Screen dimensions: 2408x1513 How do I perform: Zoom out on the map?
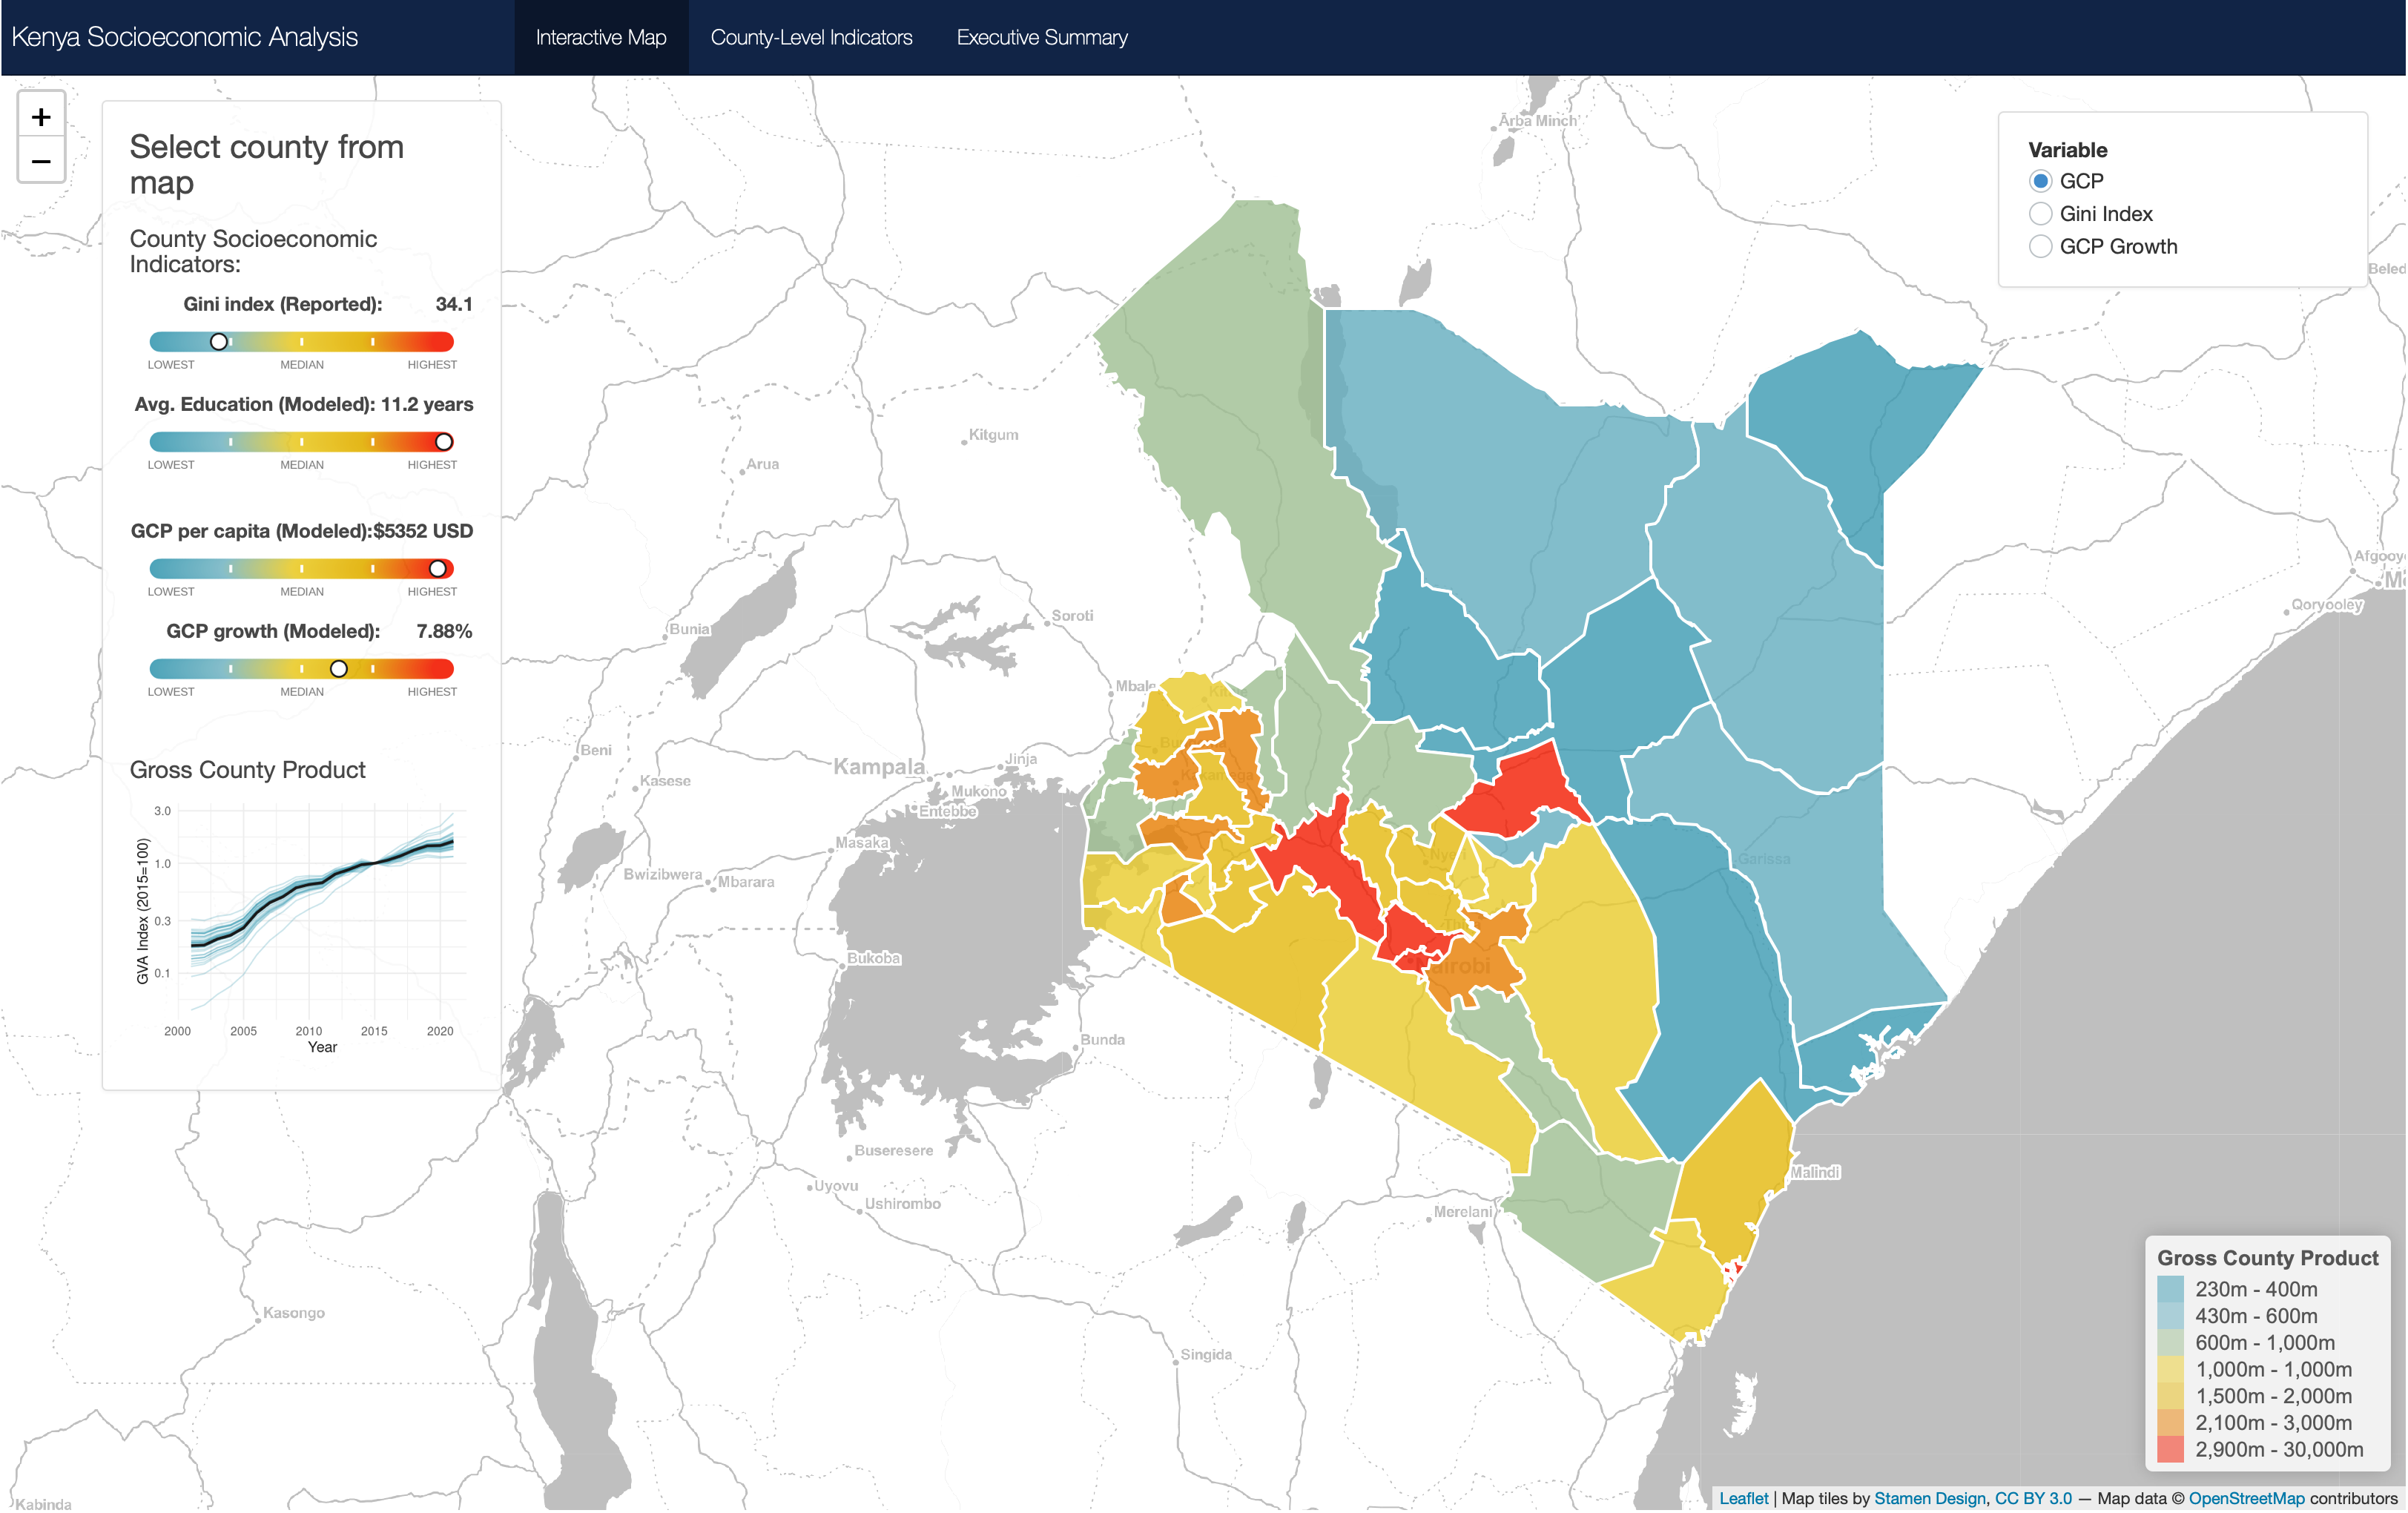point(41,160)
